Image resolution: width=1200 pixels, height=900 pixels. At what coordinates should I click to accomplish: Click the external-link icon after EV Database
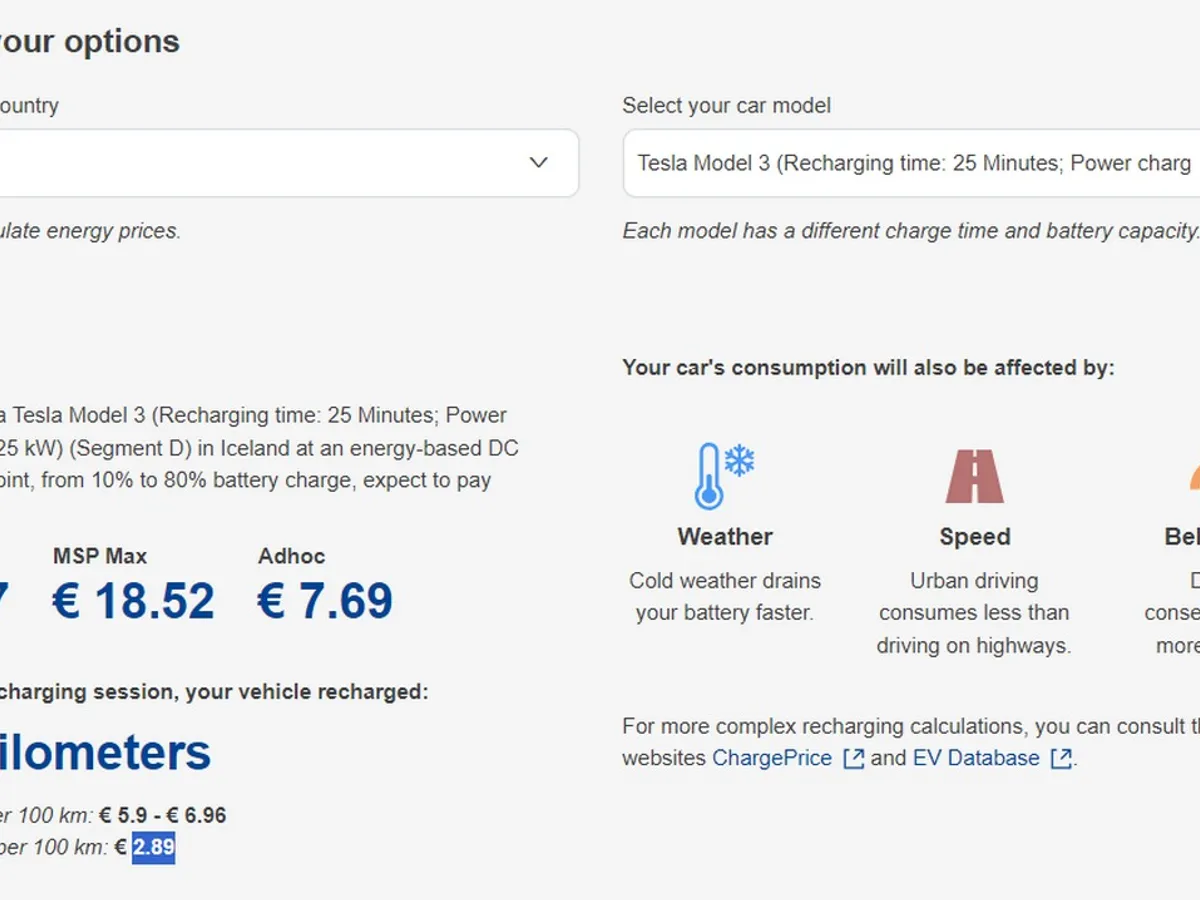click(x=1061, y=759)
